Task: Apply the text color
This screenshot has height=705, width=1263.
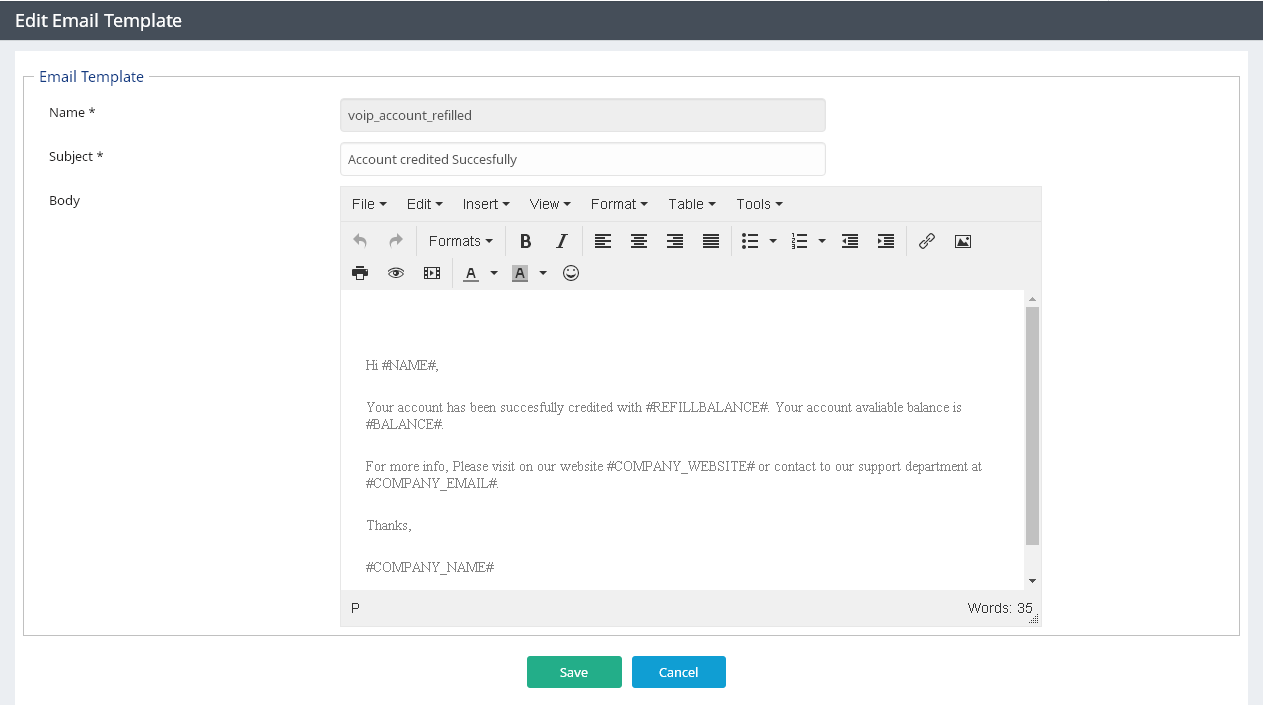Action: click(x=471, y=273)
